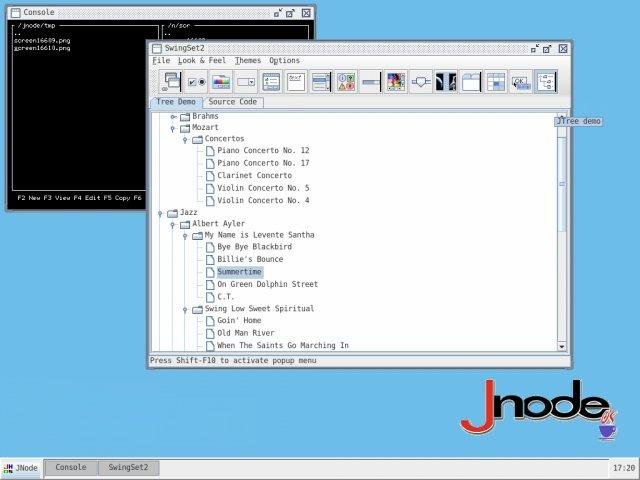The height and width of the screenshot is (480, 640).
Task: Select the Billie's Bounce song
Action: [244, 260]
